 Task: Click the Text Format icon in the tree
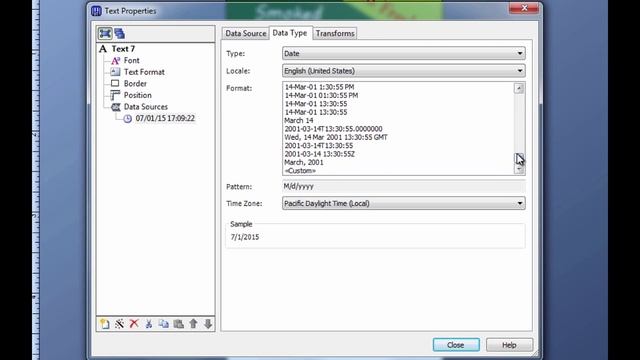pyautogui.click(x=116, y=72)
